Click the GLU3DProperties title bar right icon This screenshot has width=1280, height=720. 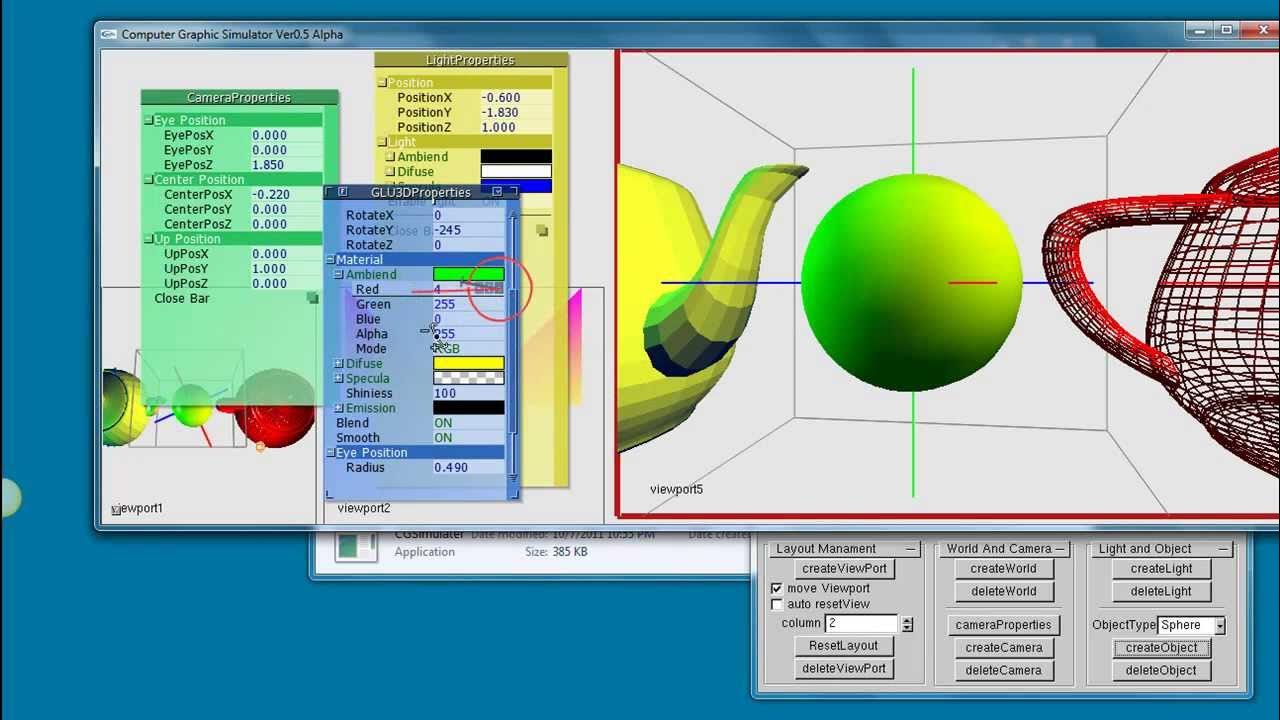point(497,191)
